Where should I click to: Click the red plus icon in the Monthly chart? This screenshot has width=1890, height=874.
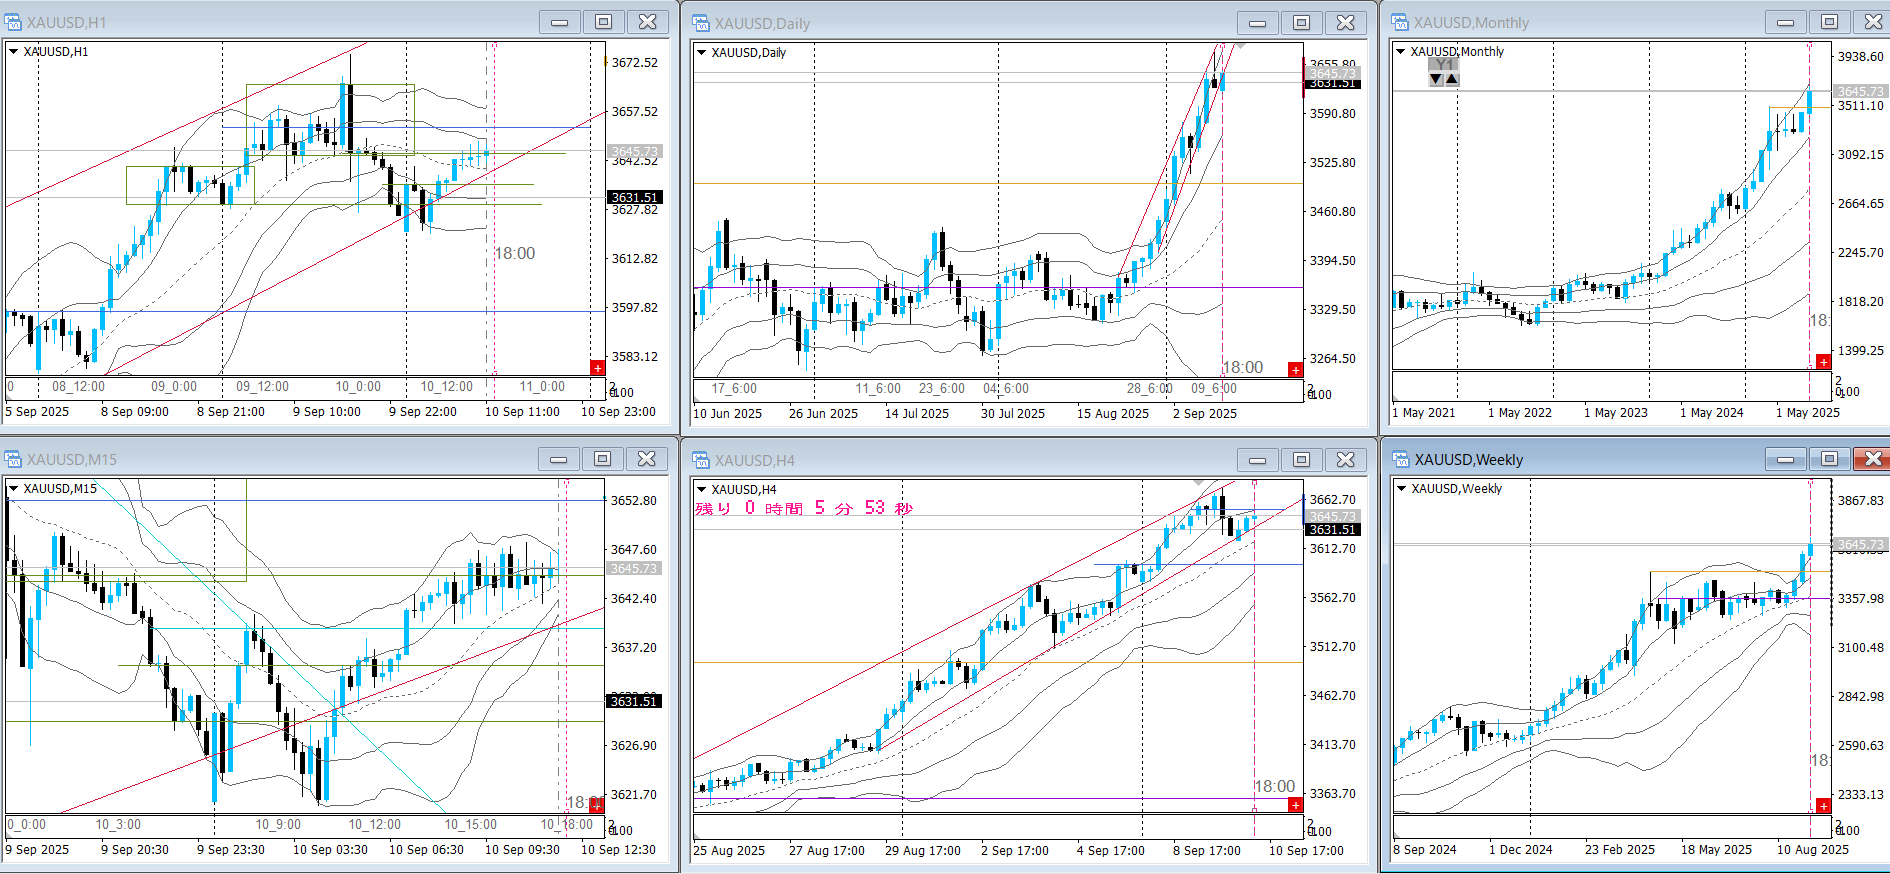pos(1823,362)
